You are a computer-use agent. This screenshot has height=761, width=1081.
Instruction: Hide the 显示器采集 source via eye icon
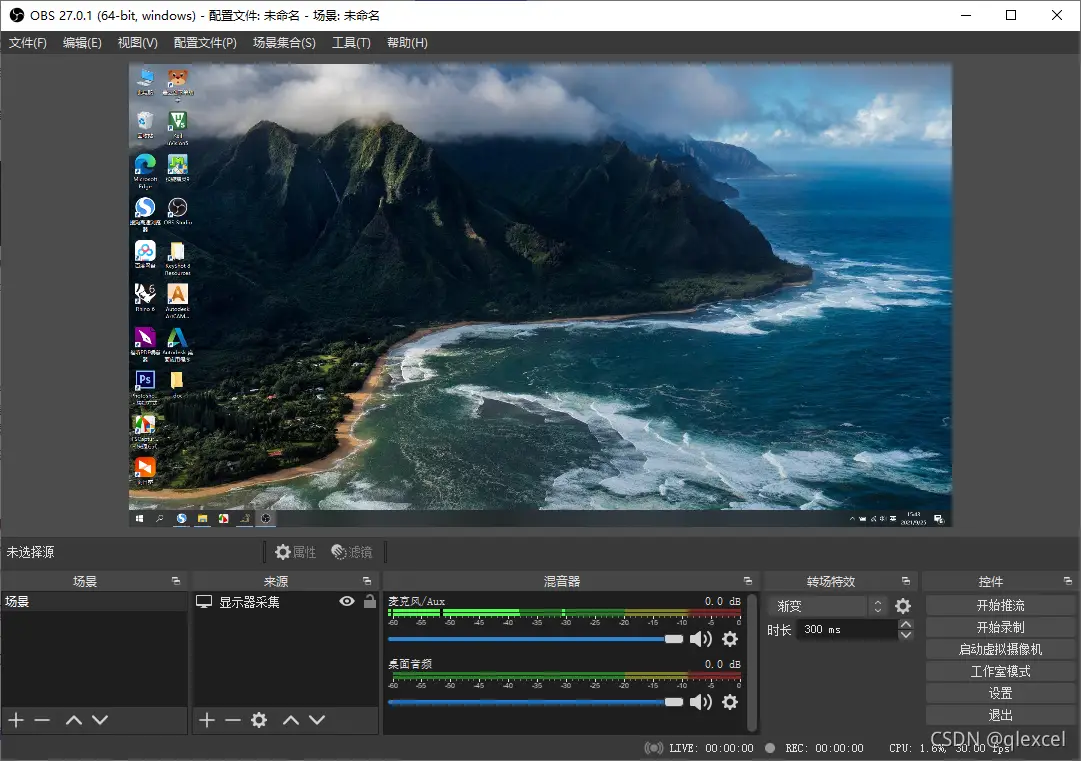(347, 602)
